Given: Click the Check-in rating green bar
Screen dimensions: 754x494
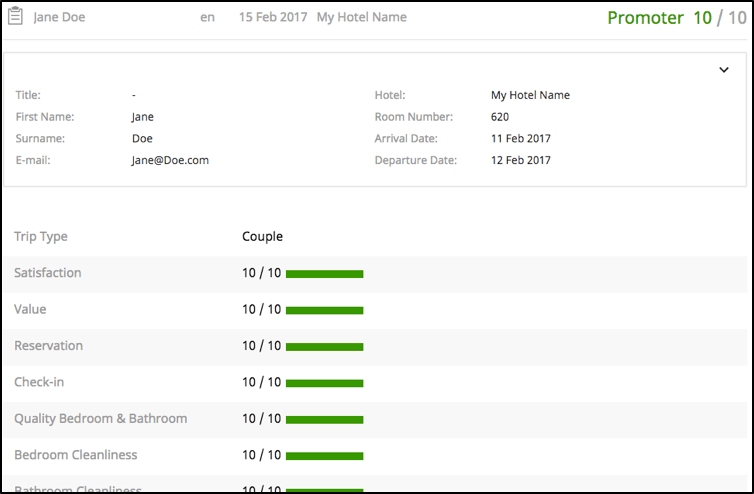Looking at the screenshot, I should 324,383.
